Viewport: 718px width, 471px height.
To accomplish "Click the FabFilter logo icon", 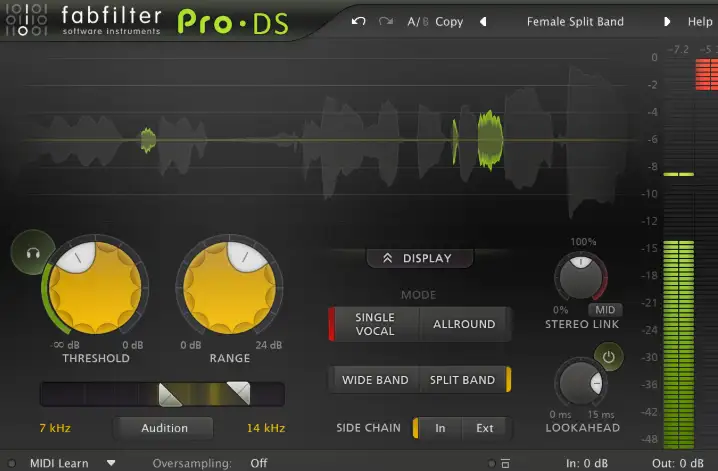I will (x=26, y=20).
